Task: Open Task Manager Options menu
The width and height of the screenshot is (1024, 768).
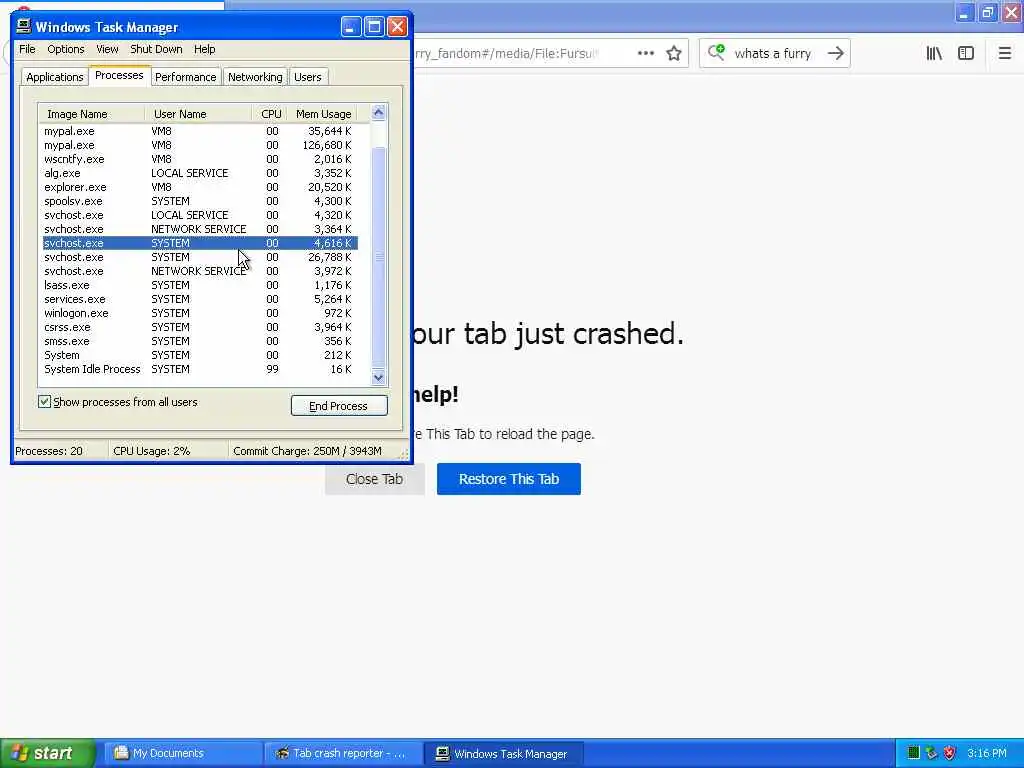Action: pos(65,49)
